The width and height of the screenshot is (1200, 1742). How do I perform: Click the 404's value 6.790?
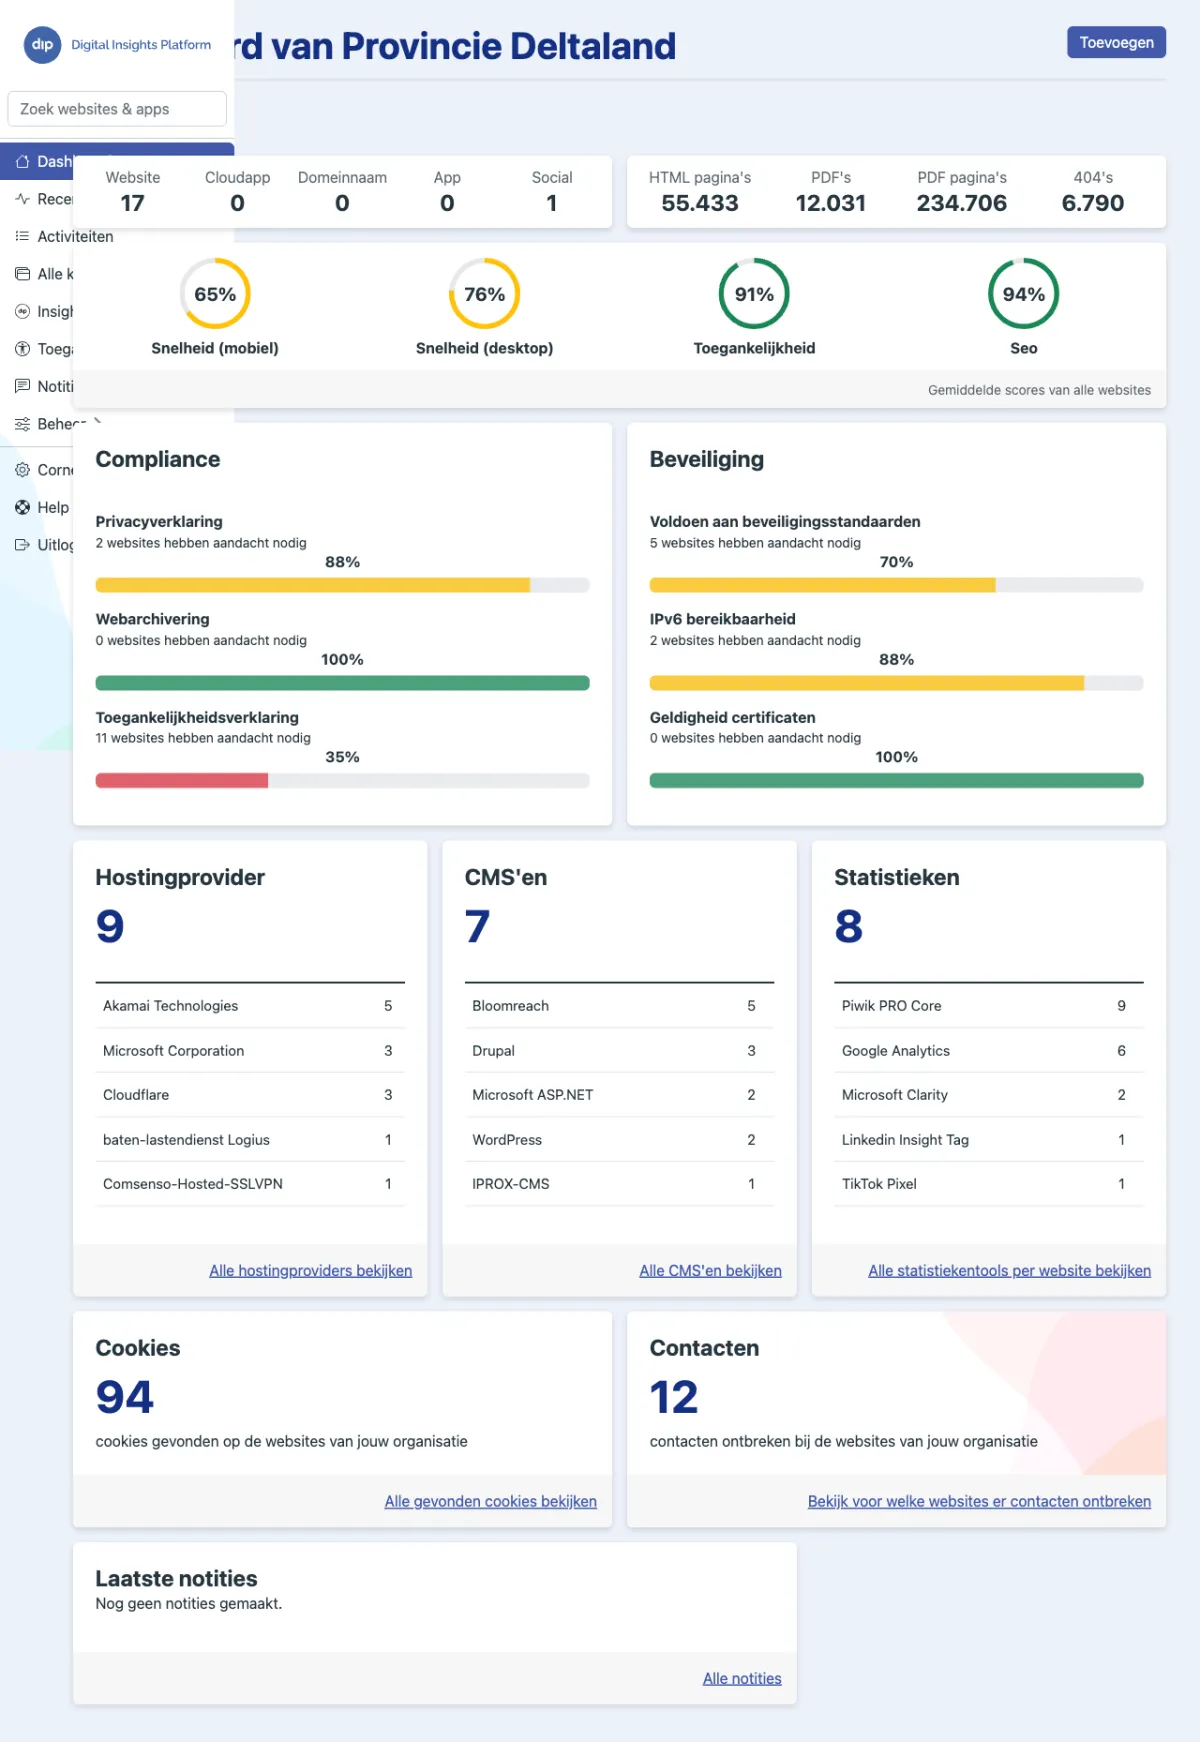pyautogui.click(x=1093, y=203)
